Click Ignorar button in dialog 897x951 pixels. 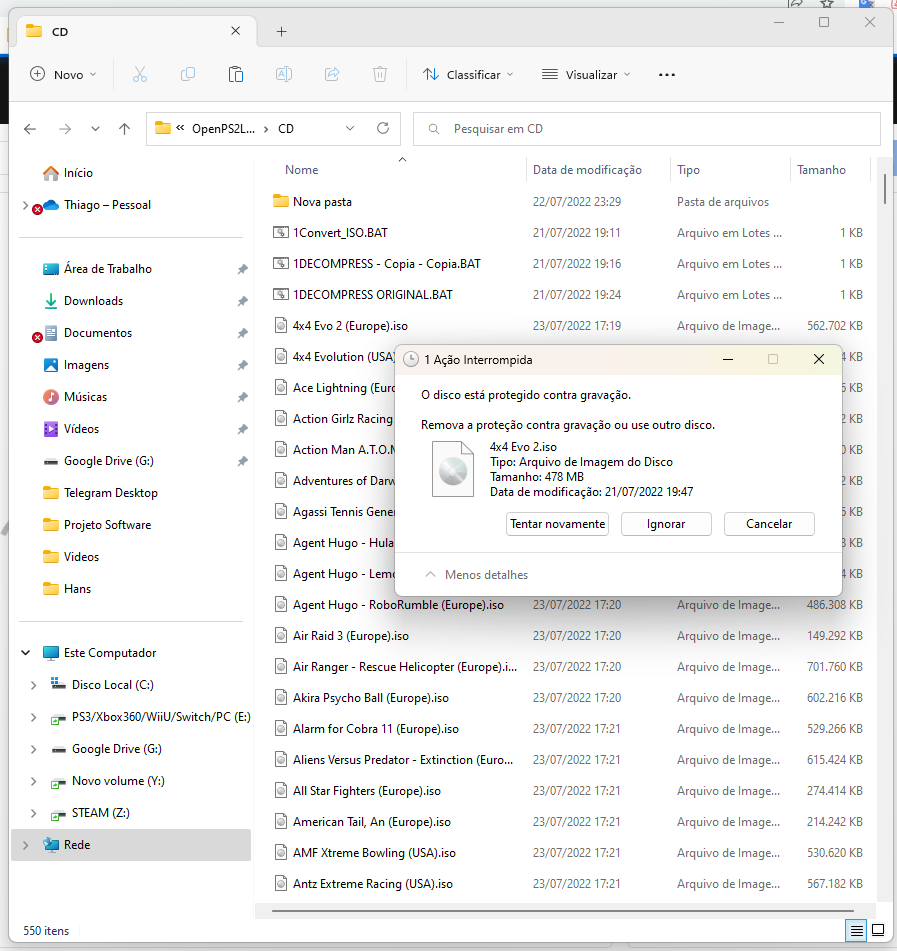pyautogui.click(x=666, y=524)
